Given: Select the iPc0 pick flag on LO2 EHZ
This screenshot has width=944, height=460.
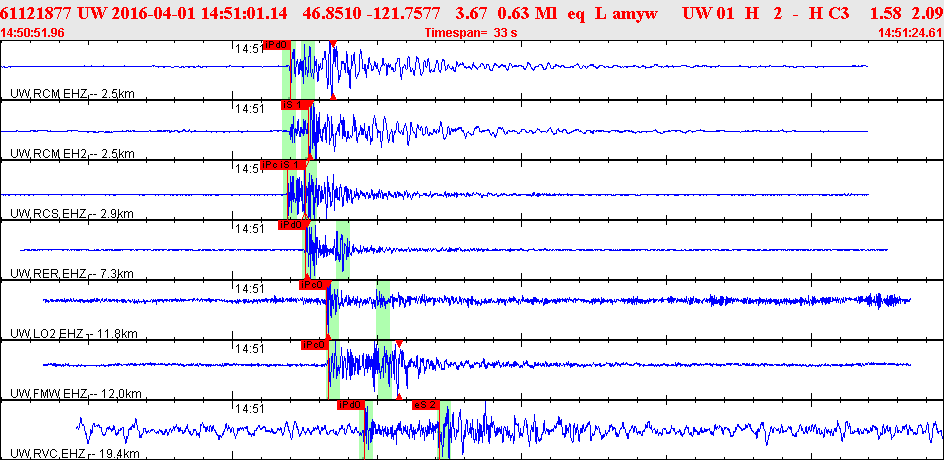Looking at the screenshot, I should tap(313, 285).
